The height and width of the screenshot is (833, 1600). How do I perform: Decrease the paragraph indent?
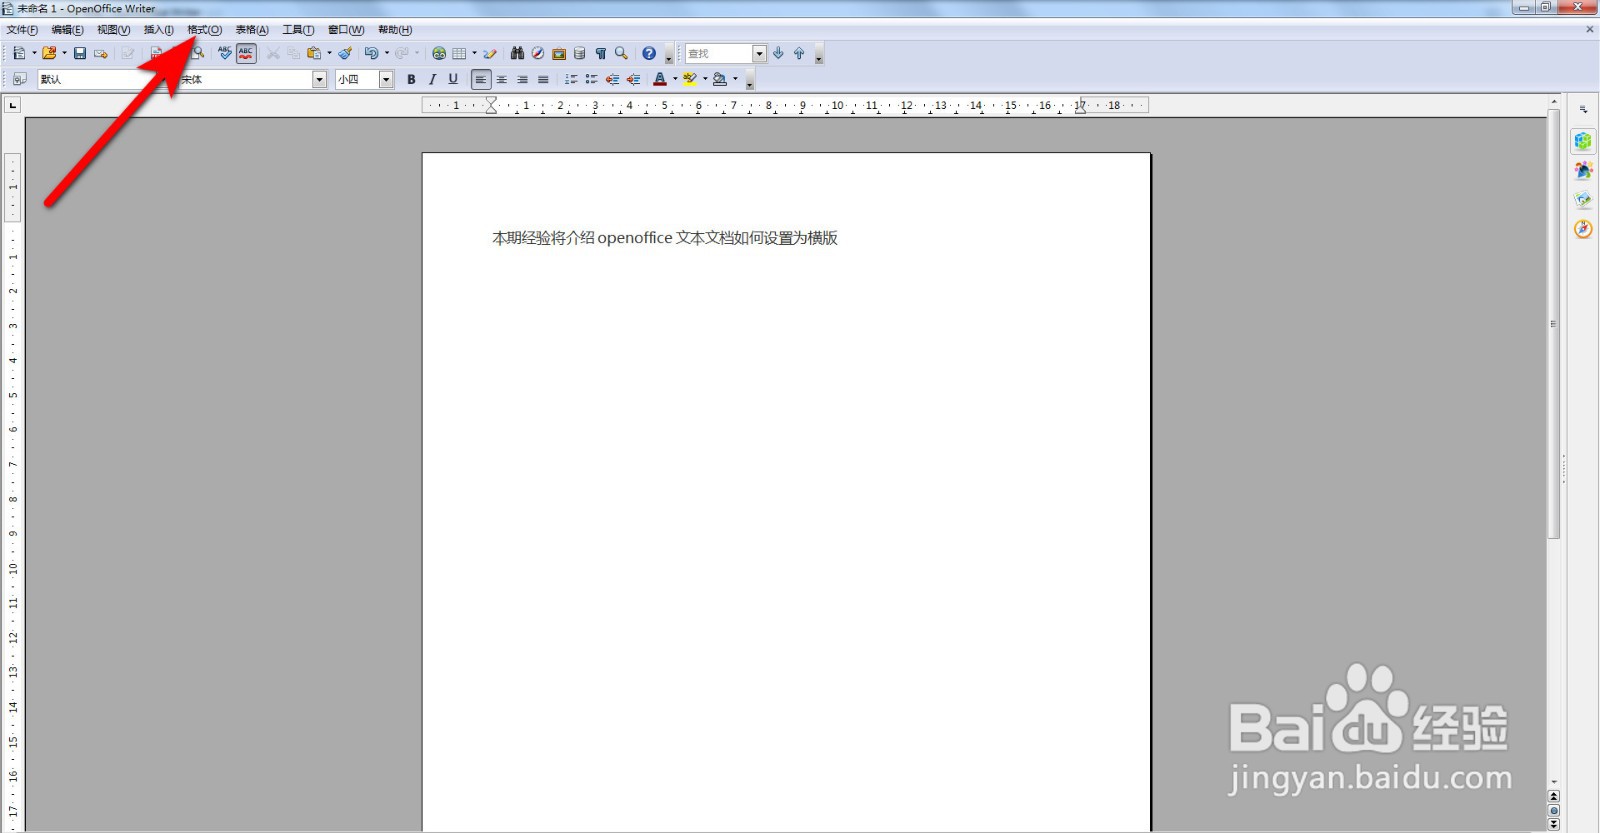click(x=612, y=79)
